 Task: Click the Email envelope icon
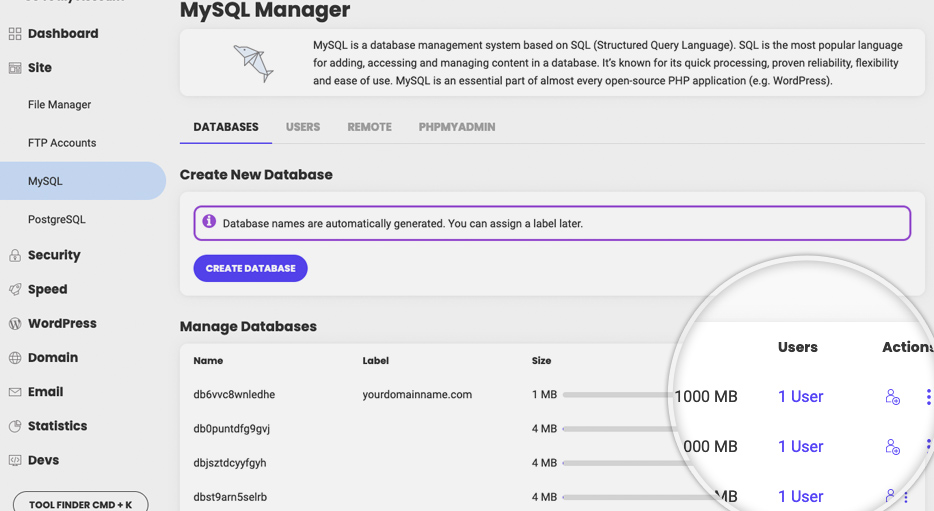pyautogui.click(x=15, y=392)
